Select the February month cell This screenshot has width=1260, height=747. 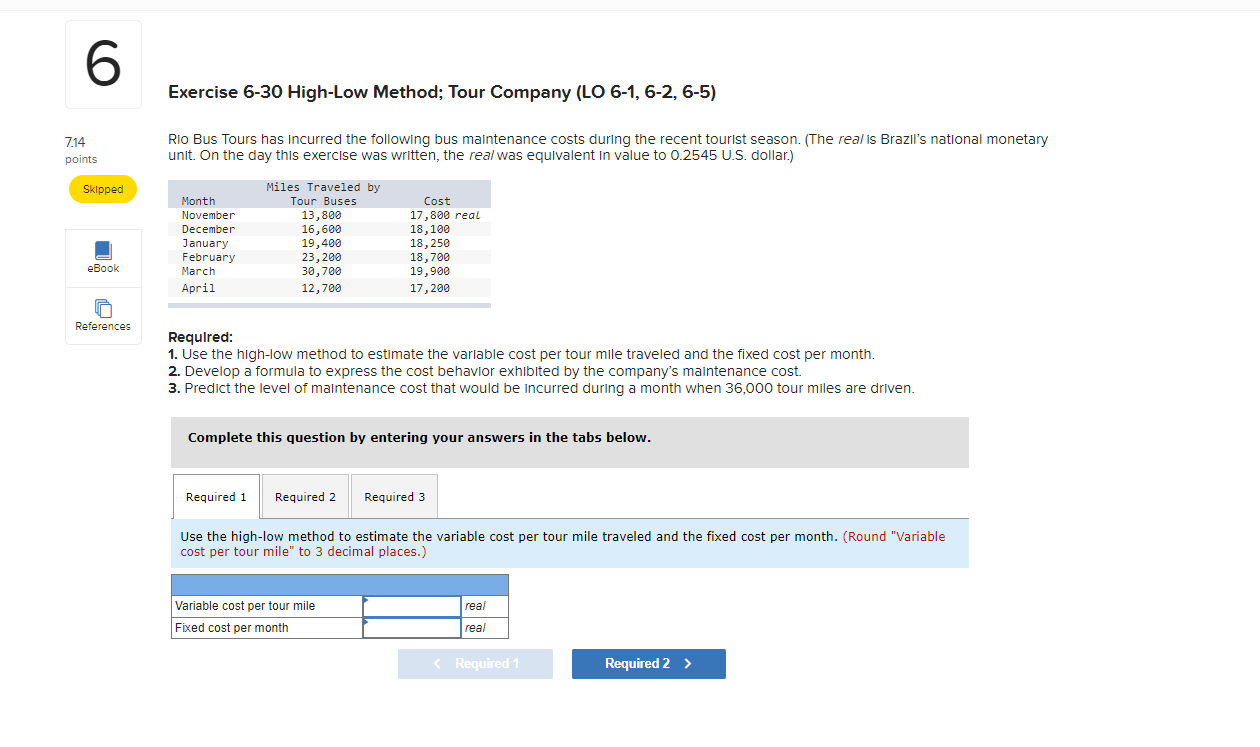point(208,257)
